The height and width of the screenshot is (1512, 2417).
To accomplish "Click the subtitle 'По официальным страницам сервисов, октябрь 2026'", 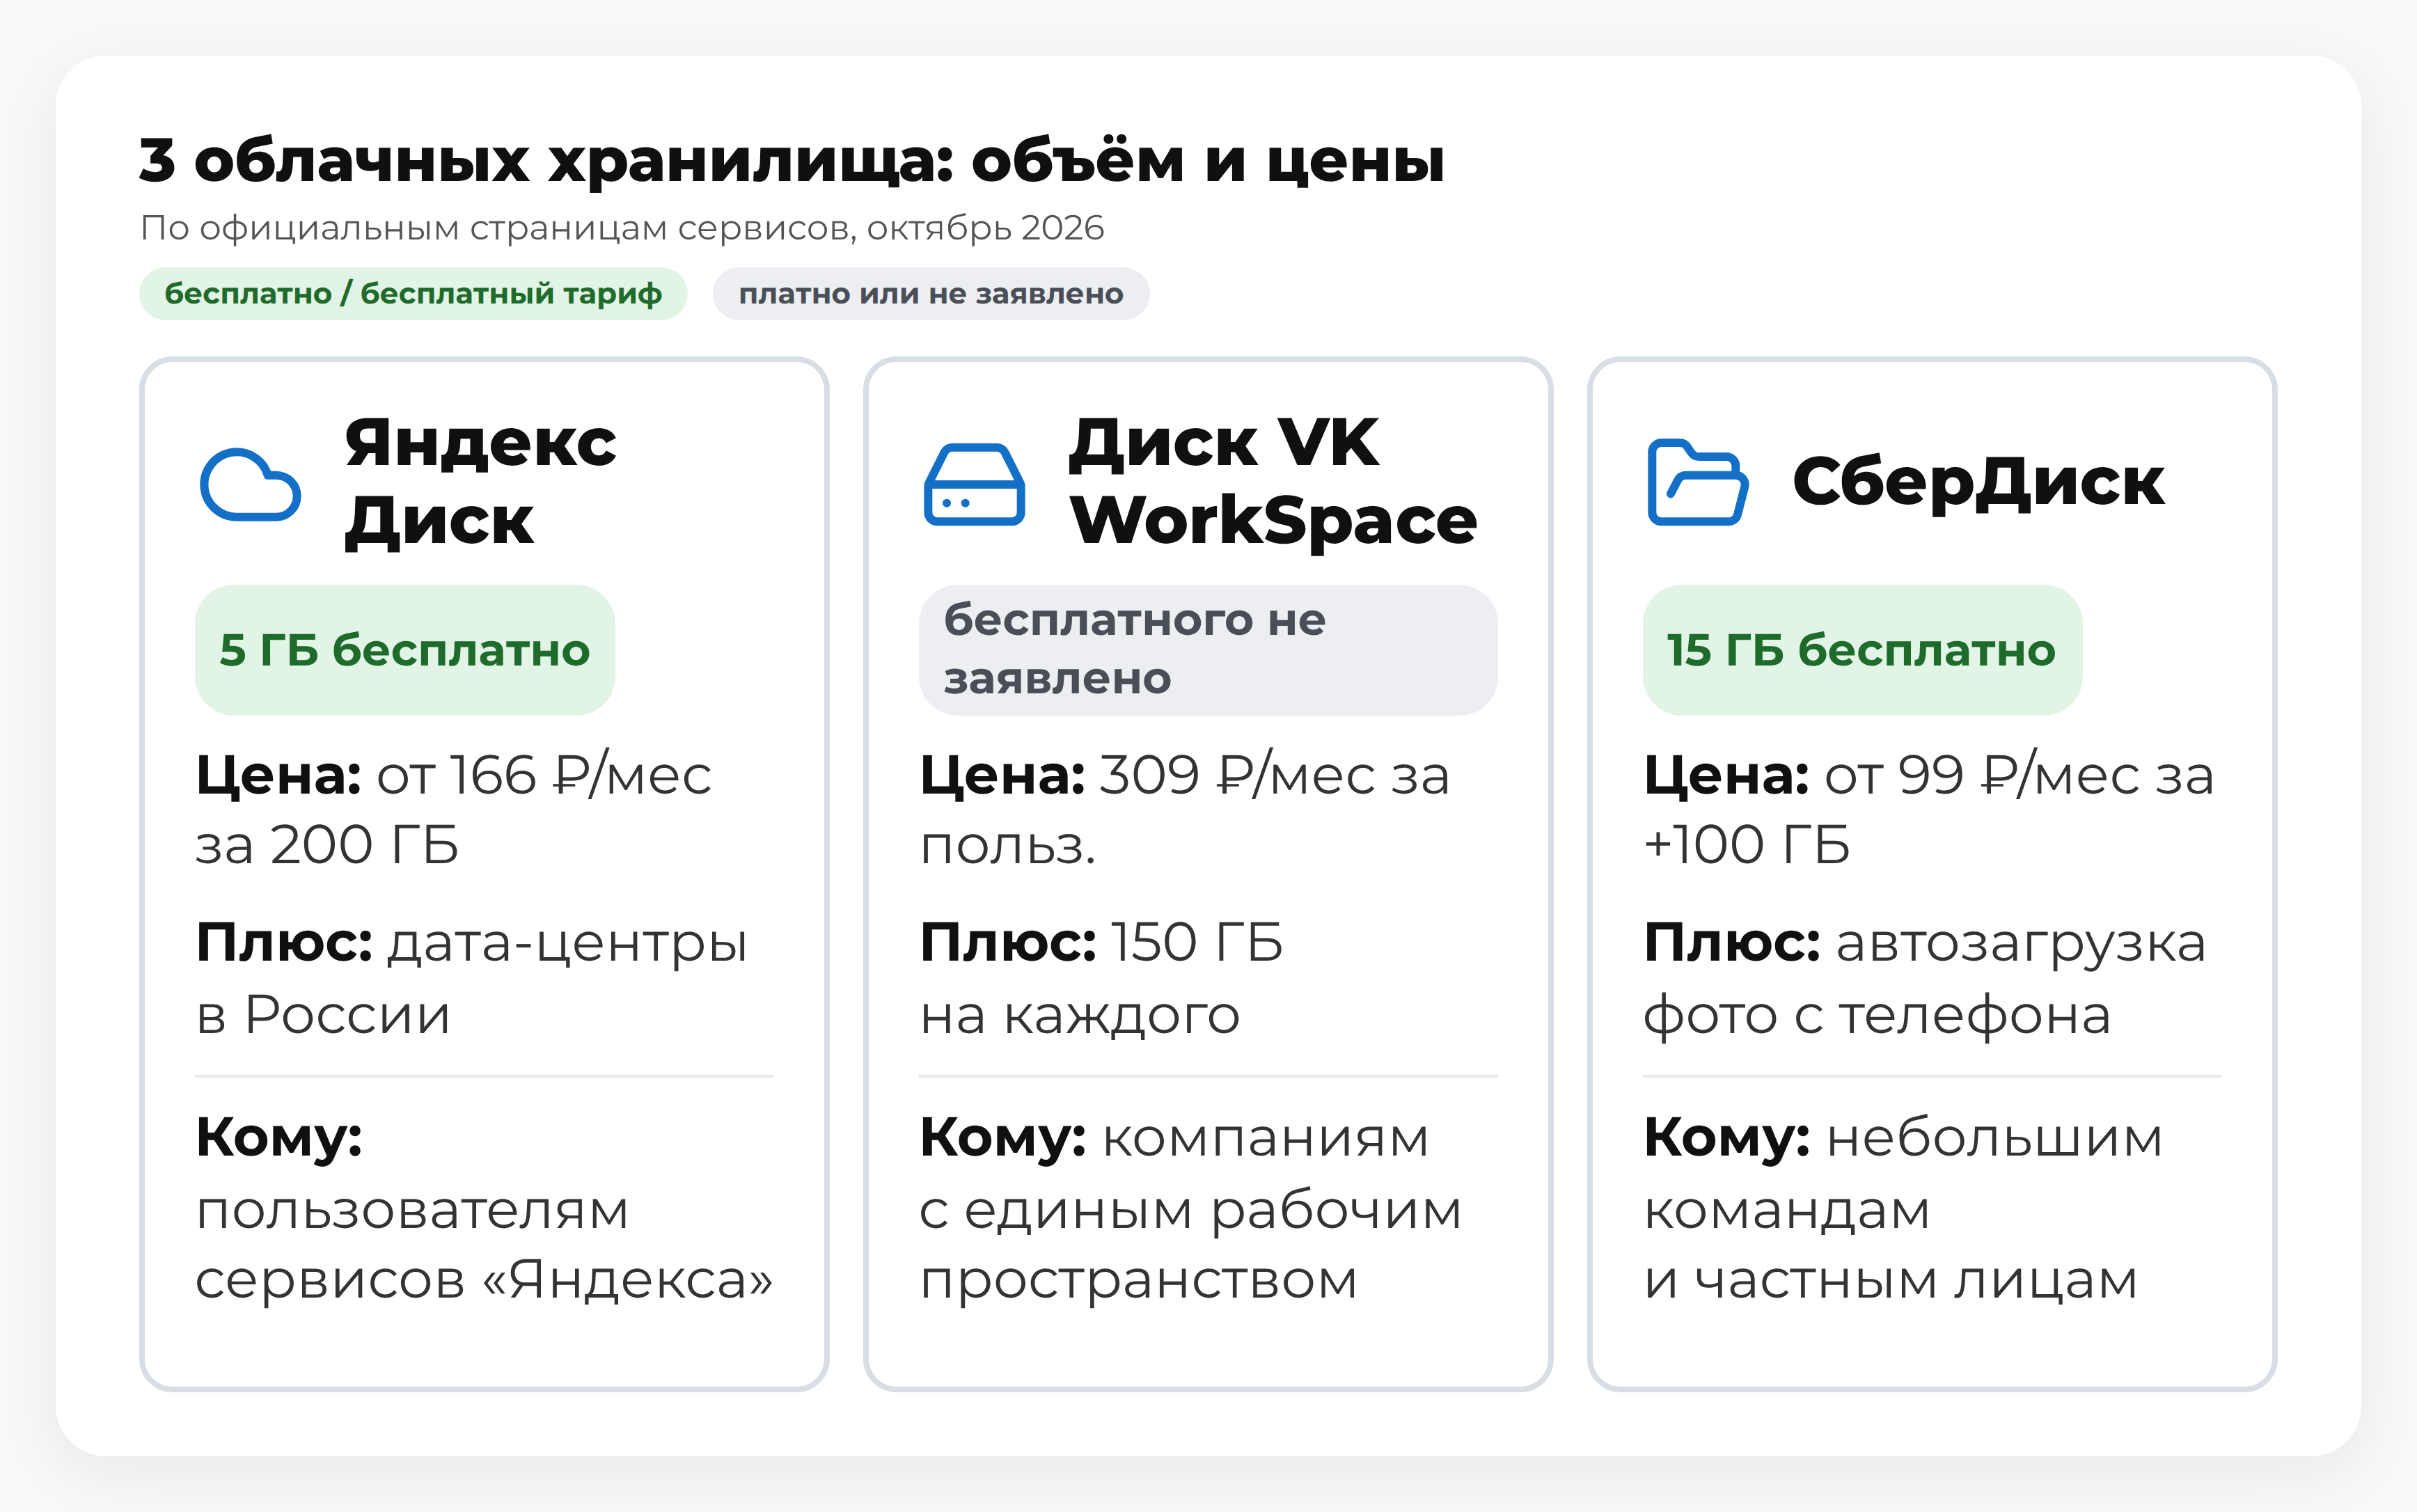I will (x=622, y=228).
